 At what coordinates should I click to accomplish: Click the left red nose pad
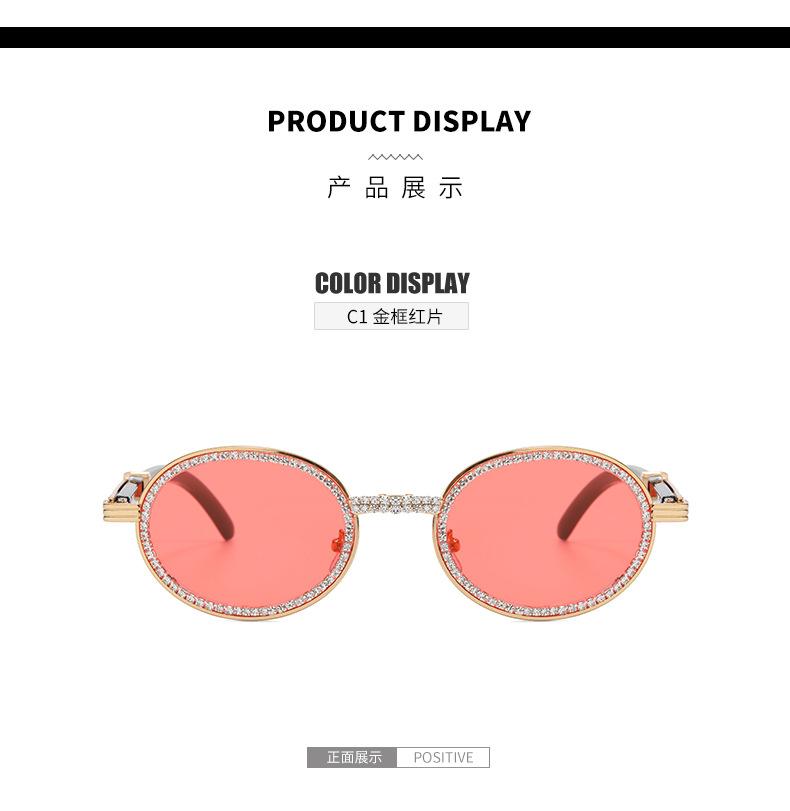tap(339, 540)
